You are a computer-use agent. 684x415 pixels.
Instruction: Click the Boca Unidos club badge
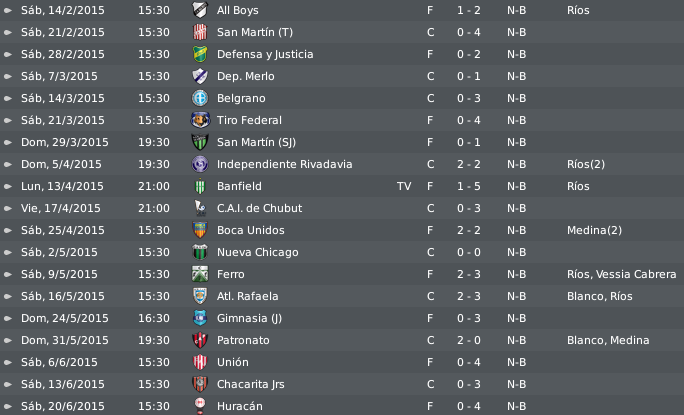pos(200,230)
